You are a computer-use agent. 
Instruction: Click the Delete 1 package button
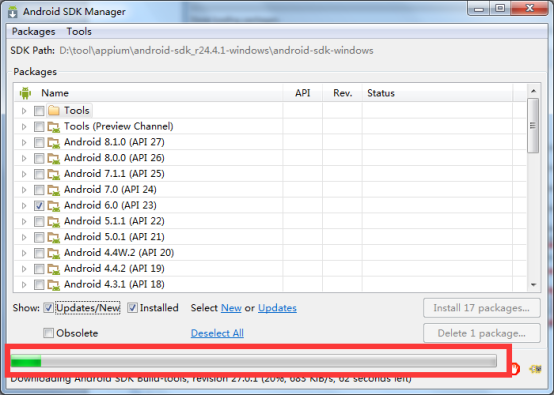tap(482, 333)
